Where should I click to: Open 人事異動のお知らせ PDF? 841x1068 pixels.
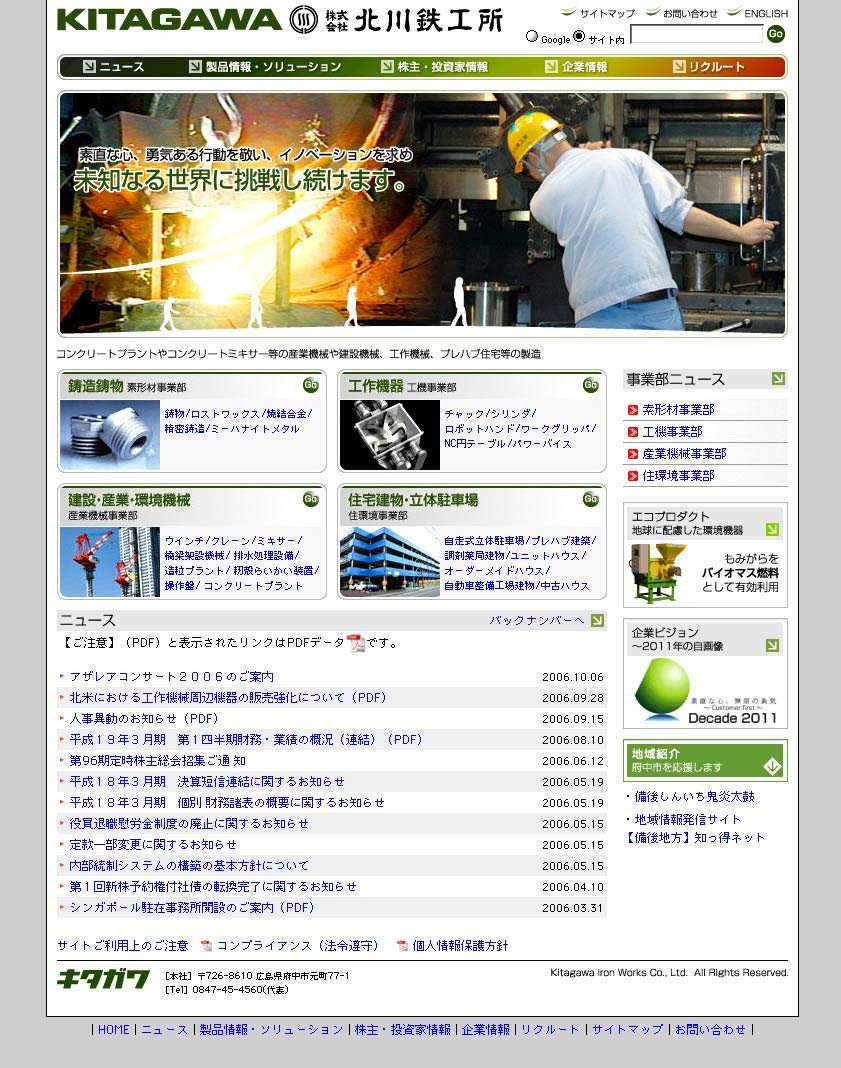click(x=144, y=719)
